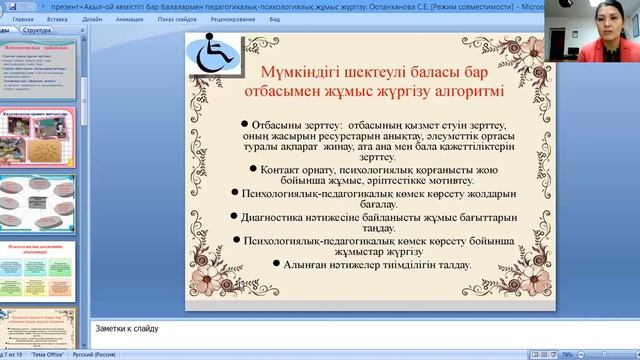The width and height of the screenshot is (640, 360).
Task: Select the thumbnail with colored boxes grid
Action: 38,271
